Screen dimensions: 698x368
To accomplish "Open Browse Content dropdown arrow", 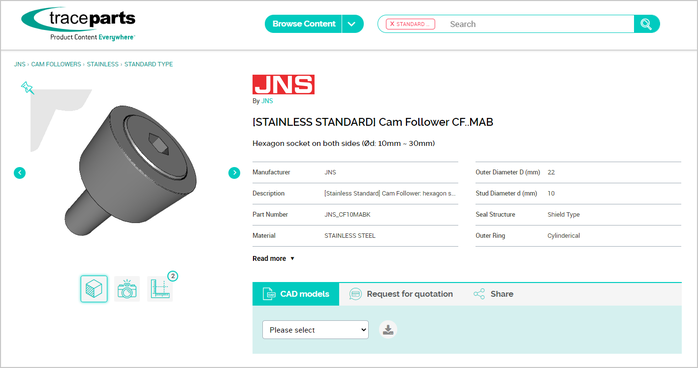I will [353, 24].
